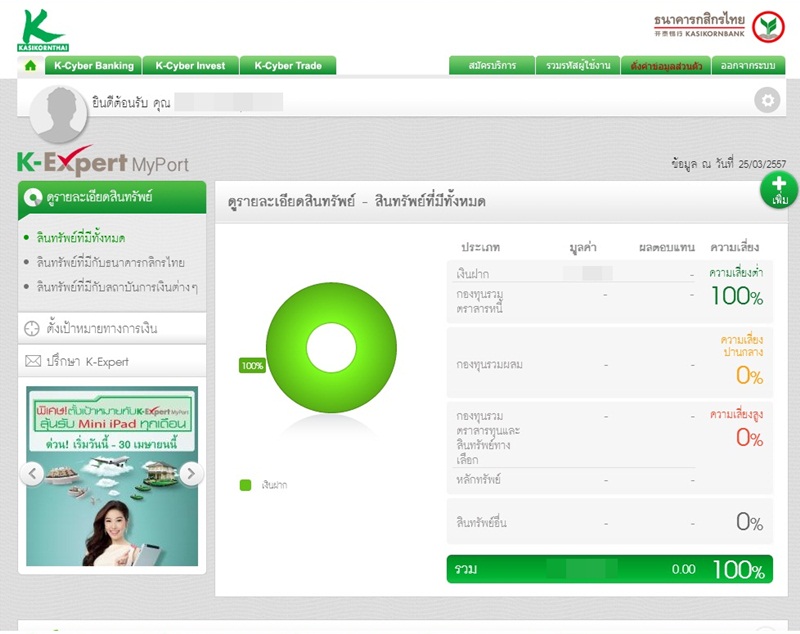This screenshot has height=634, width=800.
Task: Click the มูลค่า column header
Action: [x=583, y=247]
